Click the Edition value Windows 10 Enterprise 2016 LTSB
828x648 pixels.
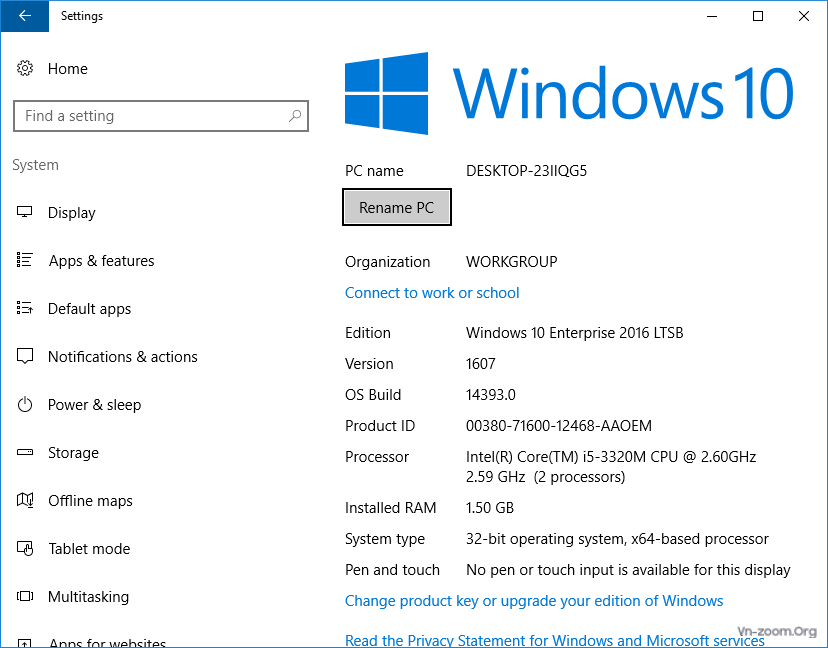point(575,333)
